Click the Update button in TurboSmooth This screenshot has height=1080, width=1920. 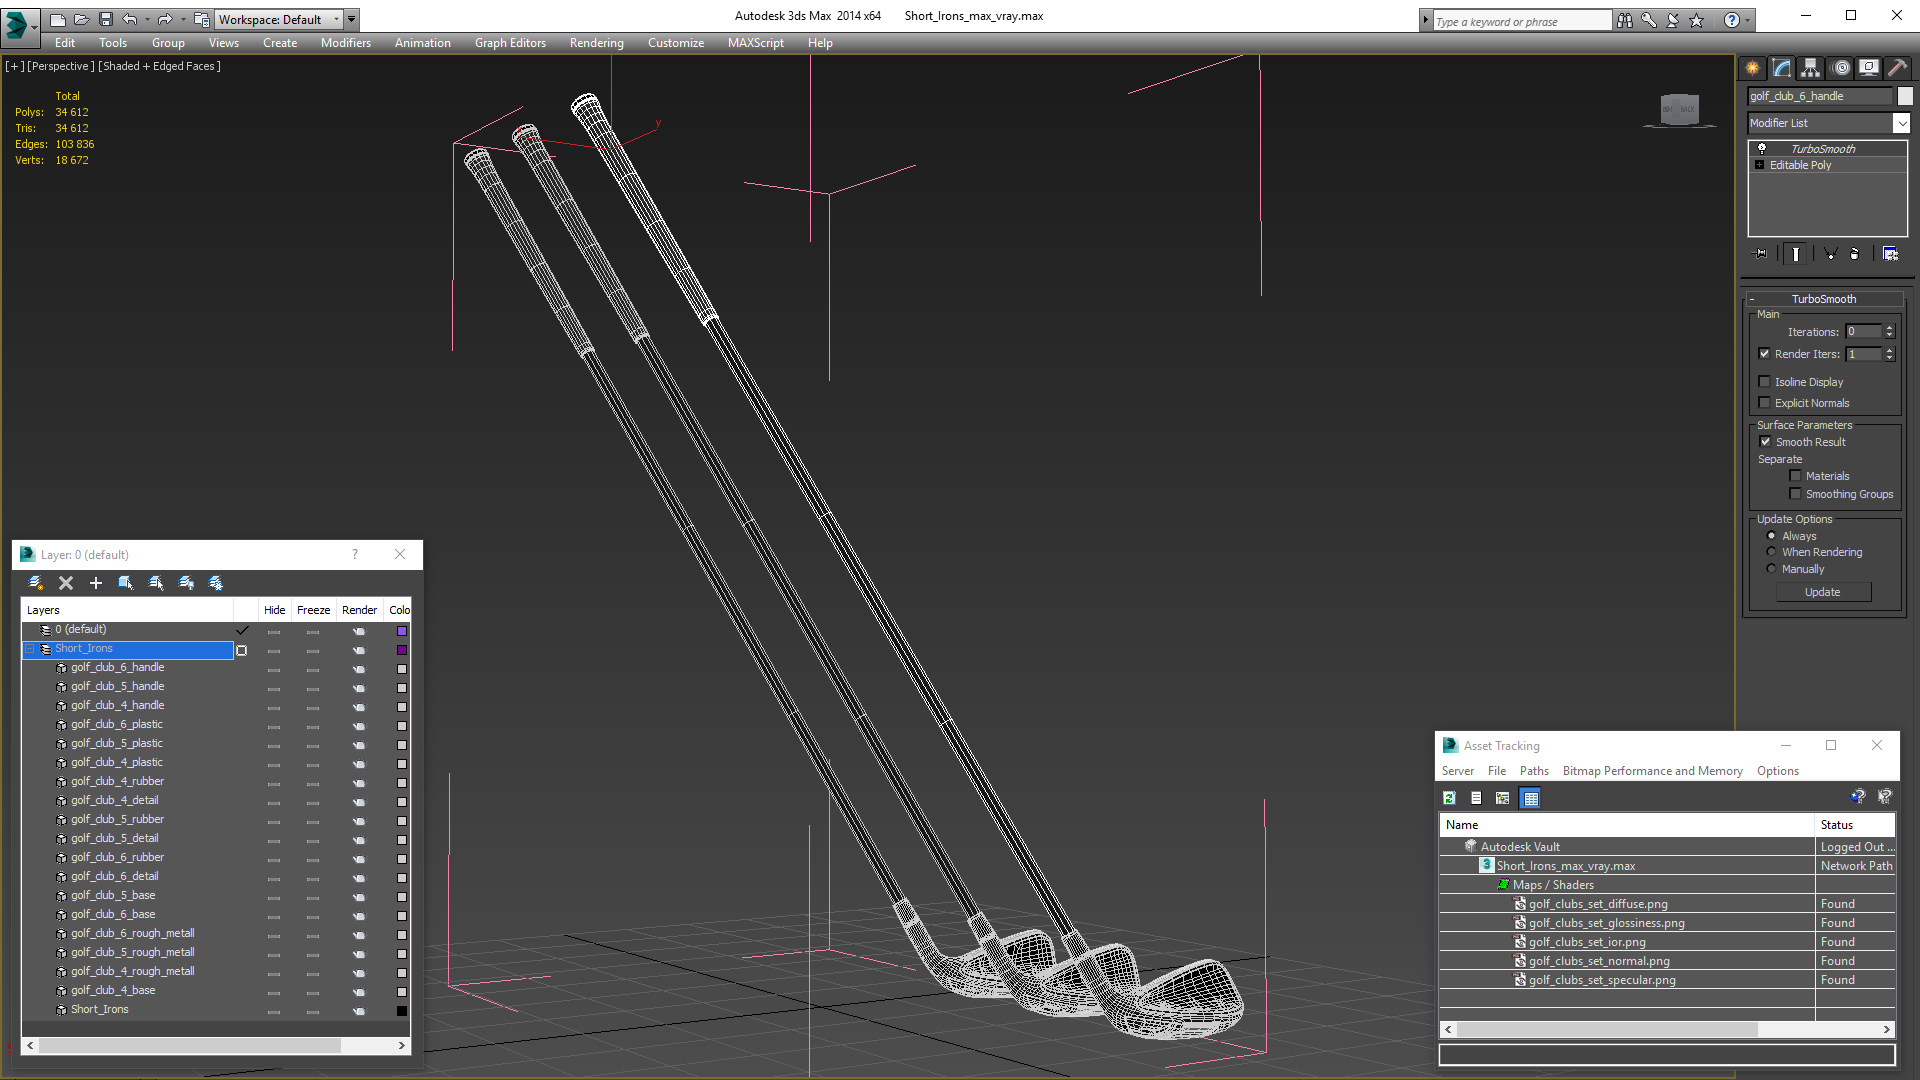[1822, 592]
